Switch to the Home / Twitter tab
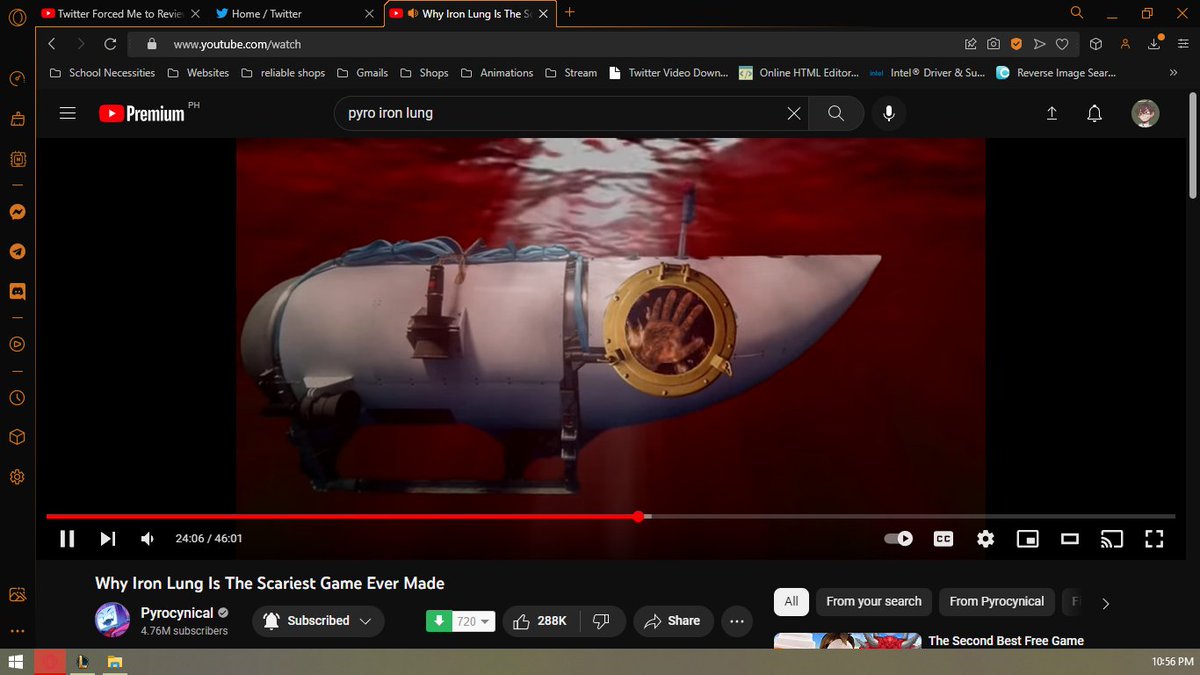This screenshot has height=675, width=1200. point(295,14)
